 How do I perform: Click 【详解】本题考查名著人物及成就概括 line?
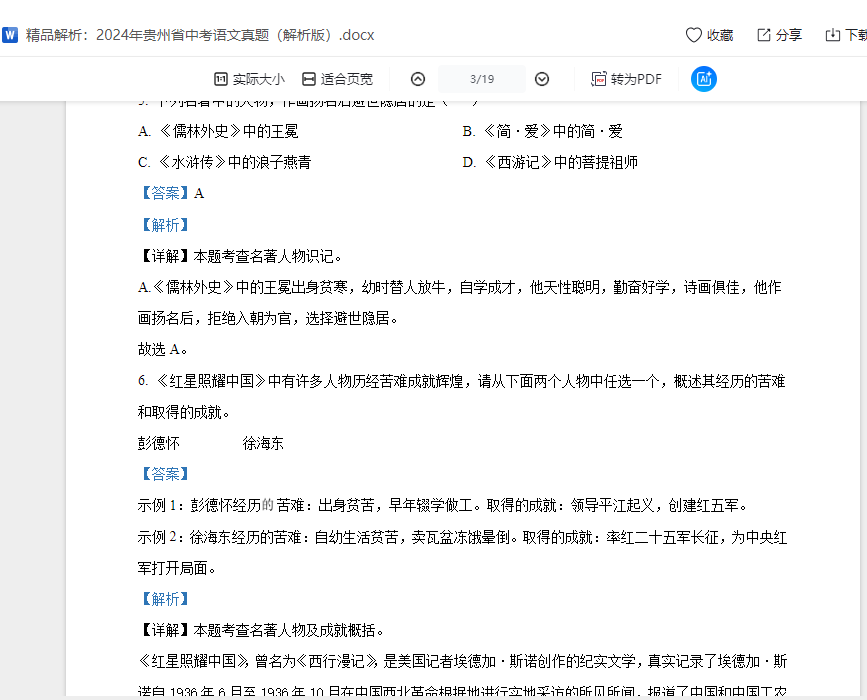pyautogui.click(x=261, y=630)
